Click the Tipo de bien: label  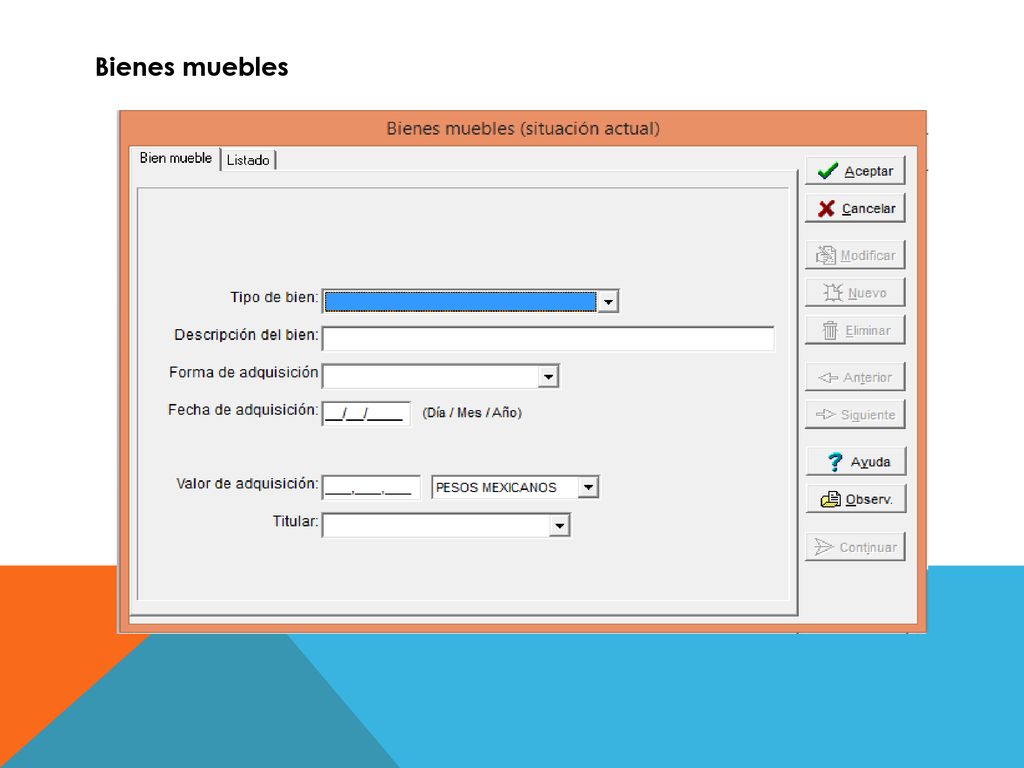(274, 297)
